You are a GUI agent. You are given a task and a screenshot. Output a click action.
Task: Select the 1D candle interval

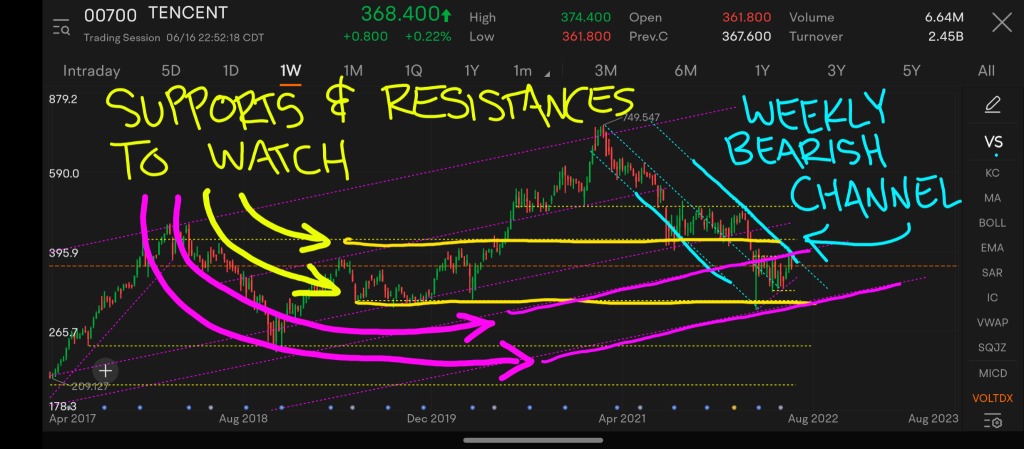coord(231,70)
